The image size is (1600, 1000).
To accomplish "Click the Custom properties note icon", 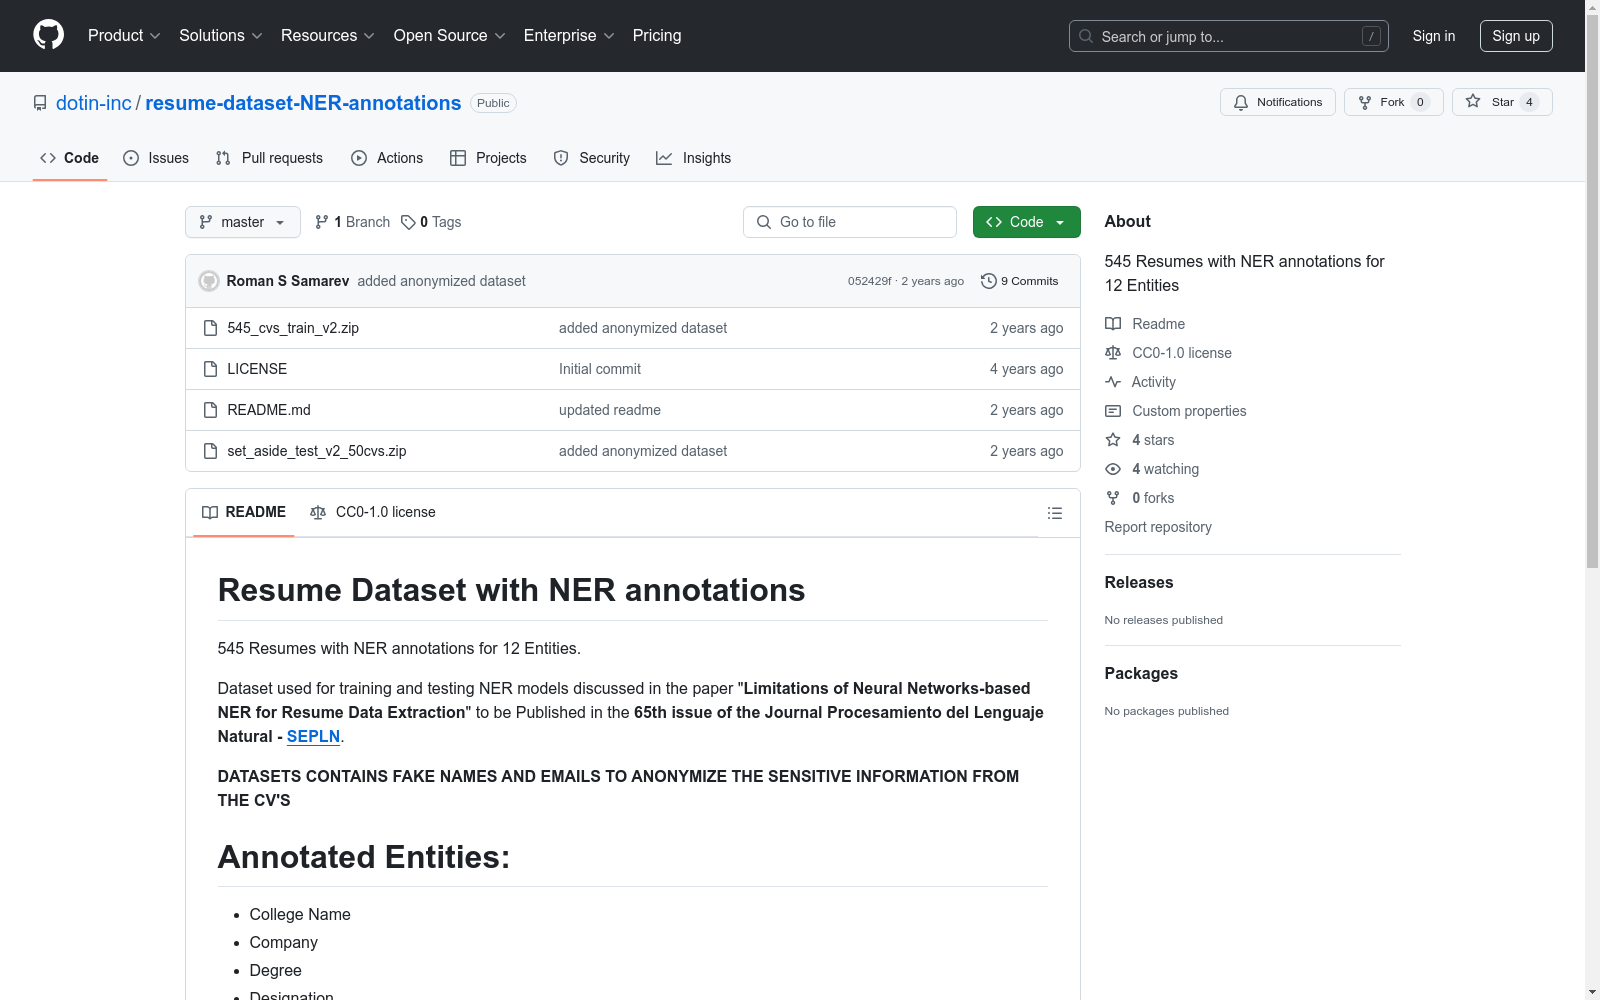I will click(x=1113, y=411).
